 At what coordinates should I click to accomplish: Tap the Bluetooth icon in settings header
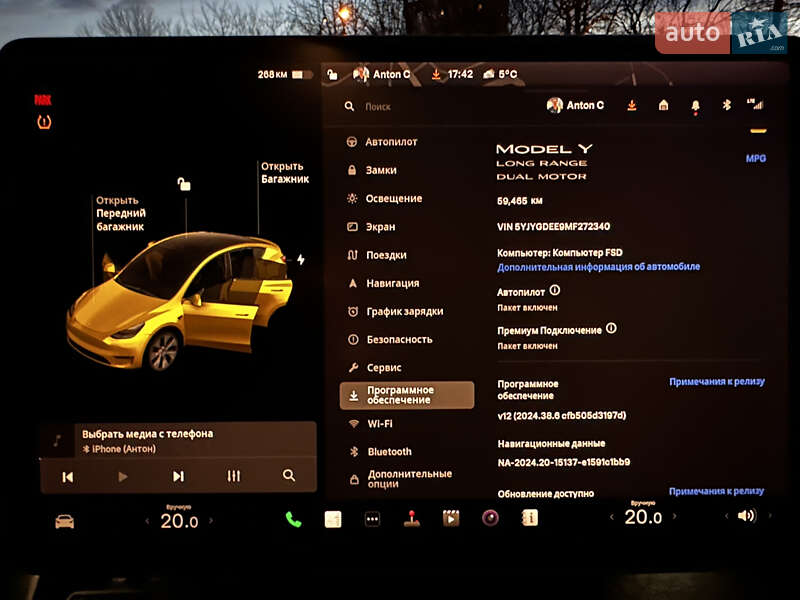(x=727, y=105)
